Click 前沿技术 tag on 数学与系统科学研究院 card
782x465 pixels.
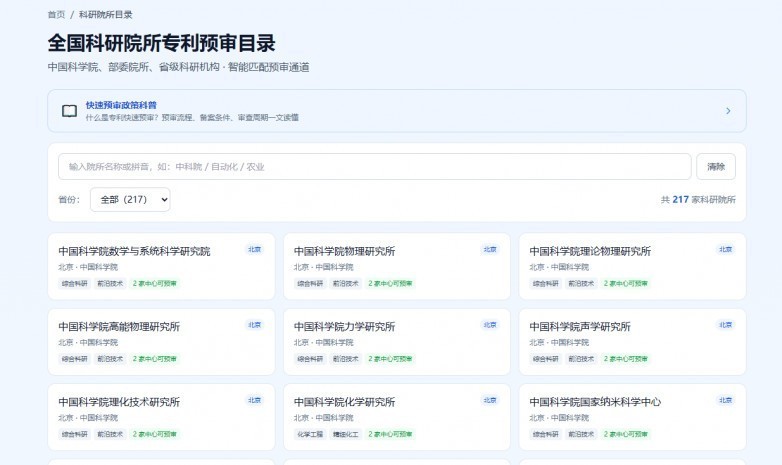pos(110,283)
